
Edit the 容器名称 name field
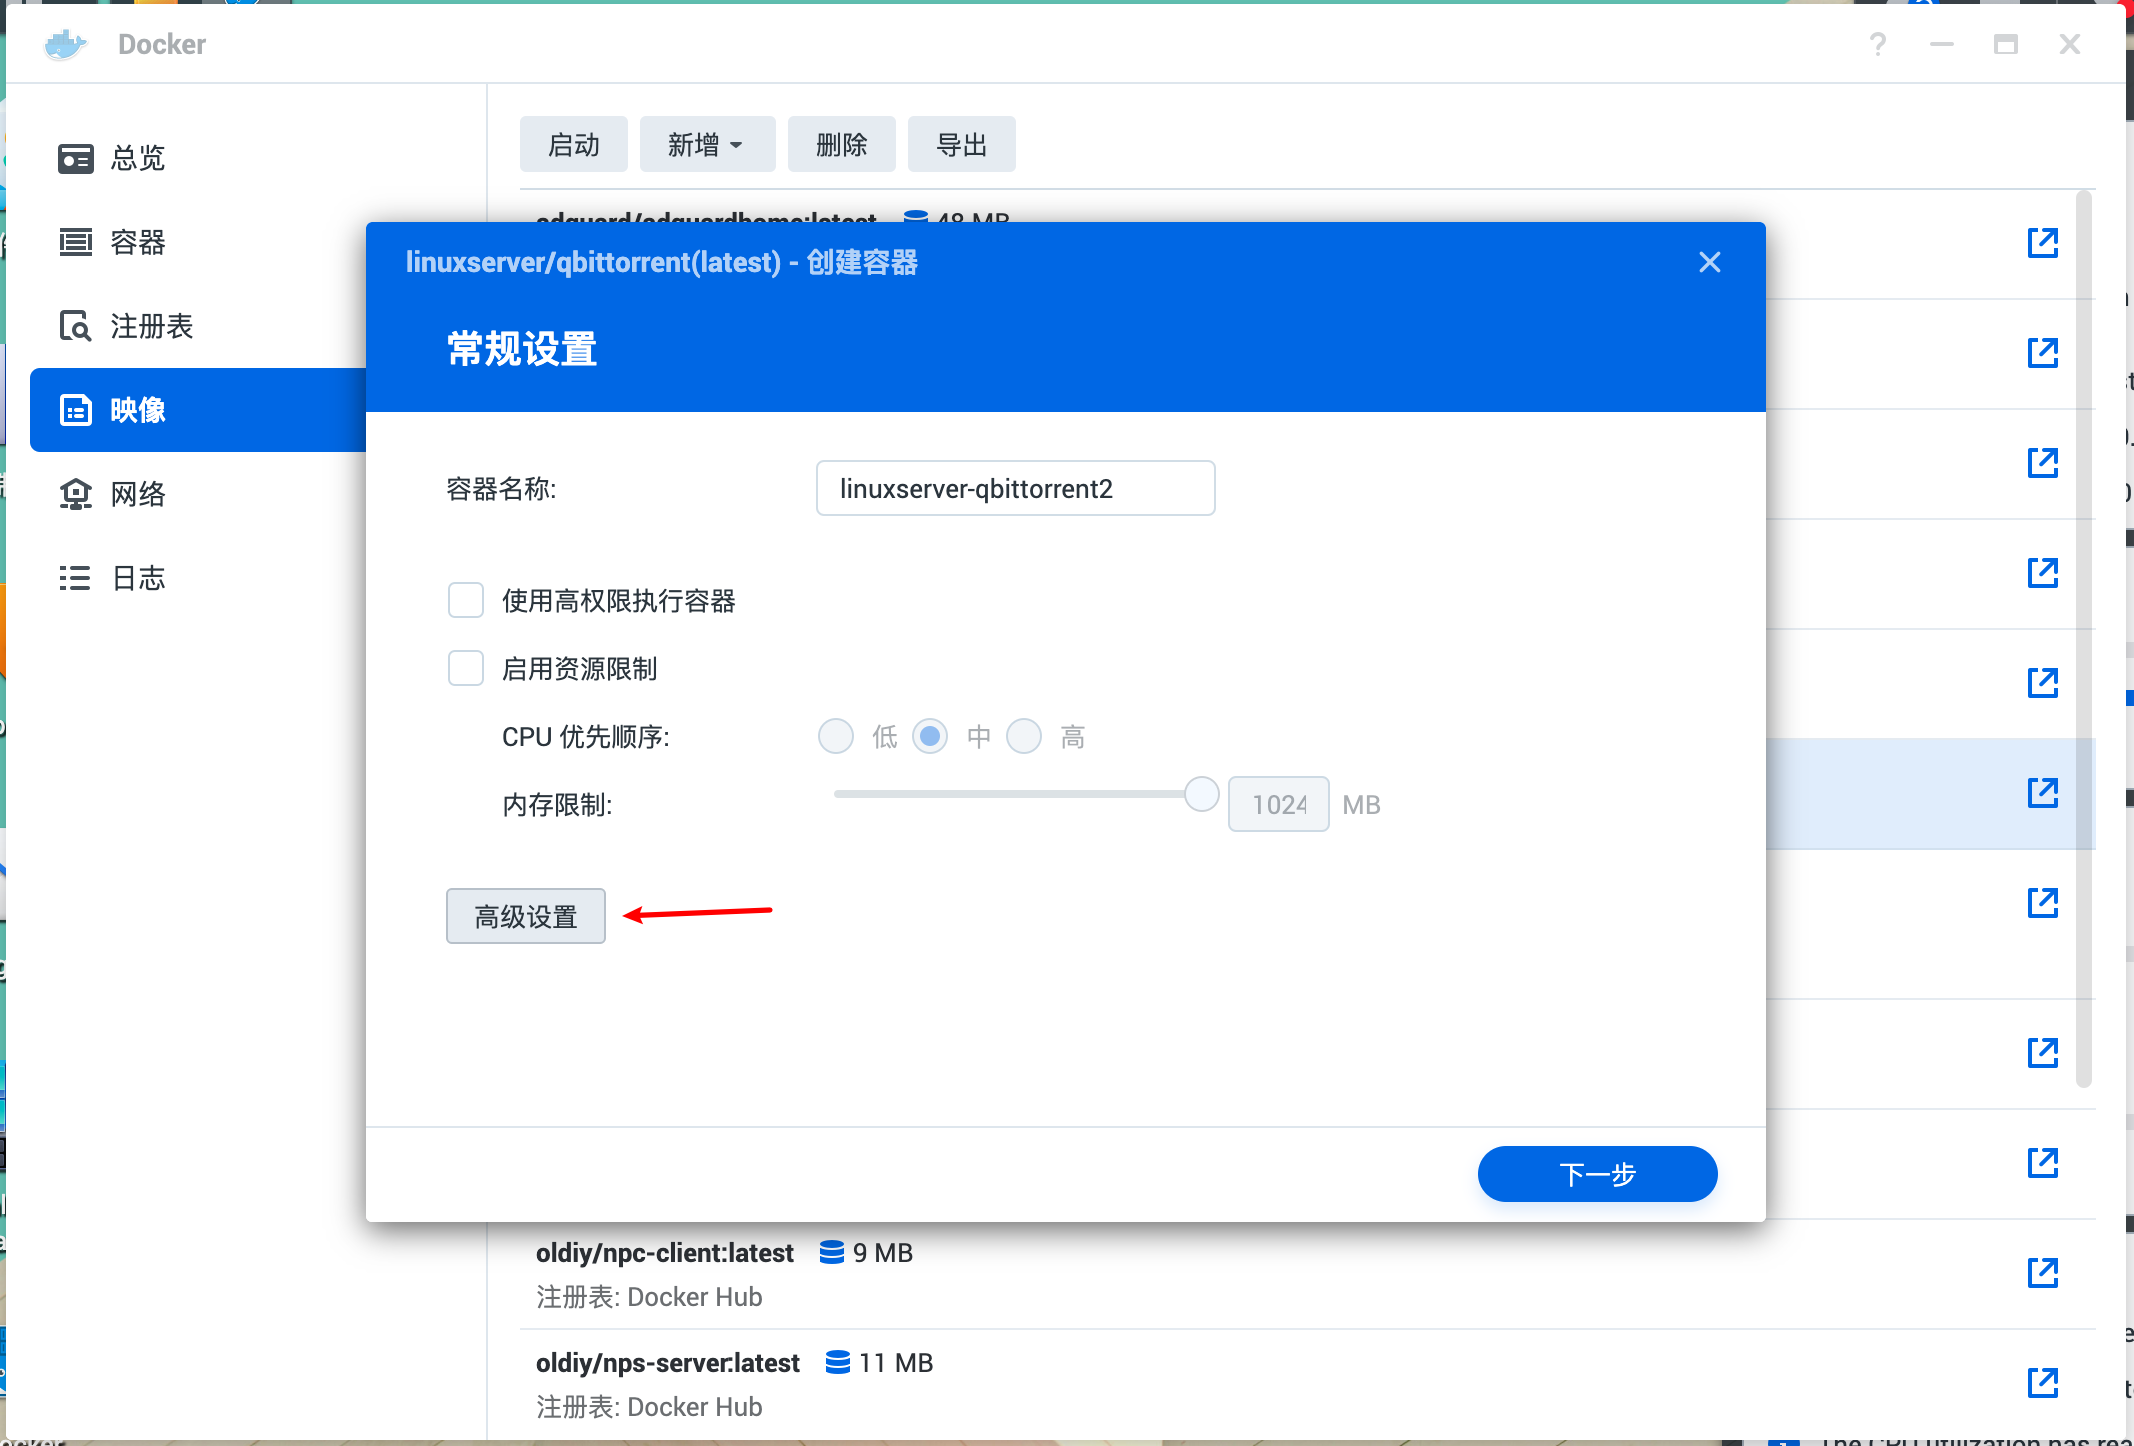(x=1015, y=488)
